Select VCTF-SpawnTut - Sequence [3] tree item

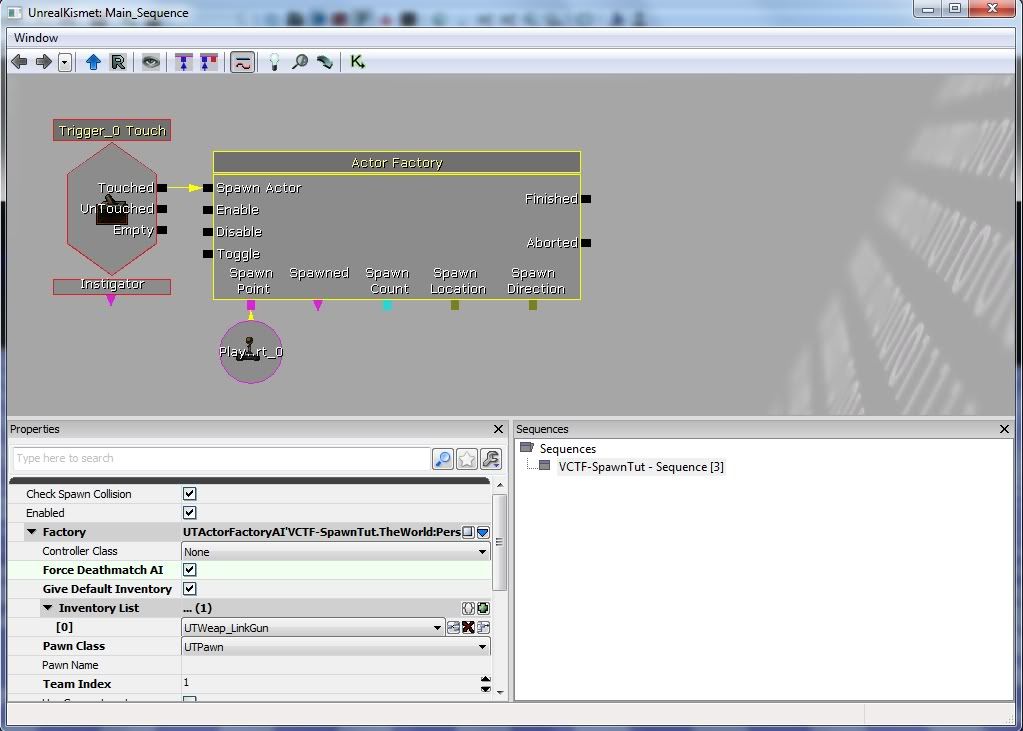pos(641,467)
